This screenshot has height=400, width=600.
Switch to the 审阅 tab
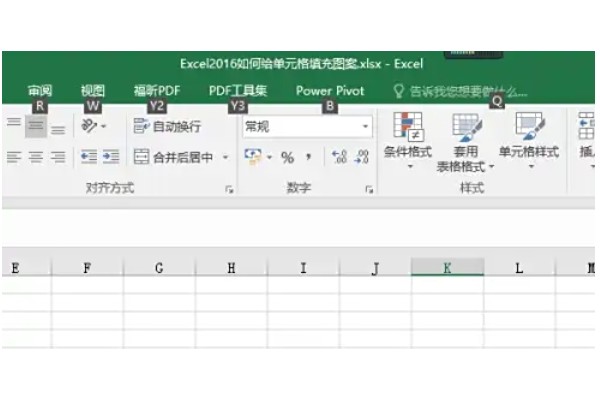tap(40, 91)
